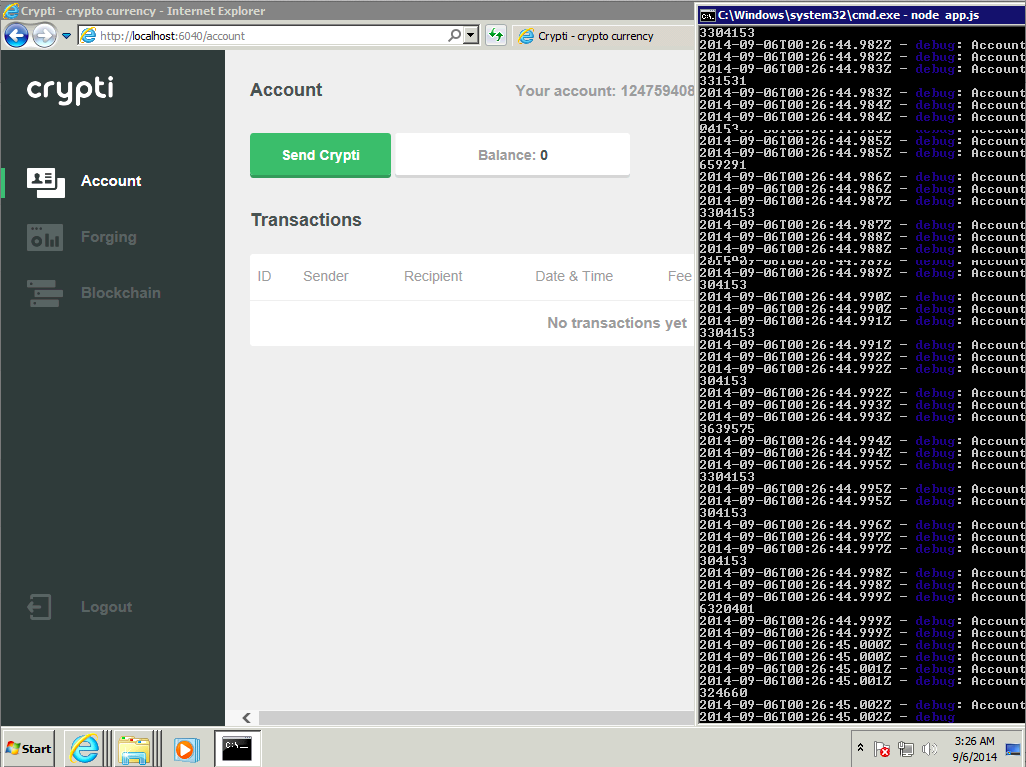Viewport: 1026px width, 767px height.
Task: Select Blockchain in the sidebar menu
Action: pyautogui.click(x=121, y=293)
